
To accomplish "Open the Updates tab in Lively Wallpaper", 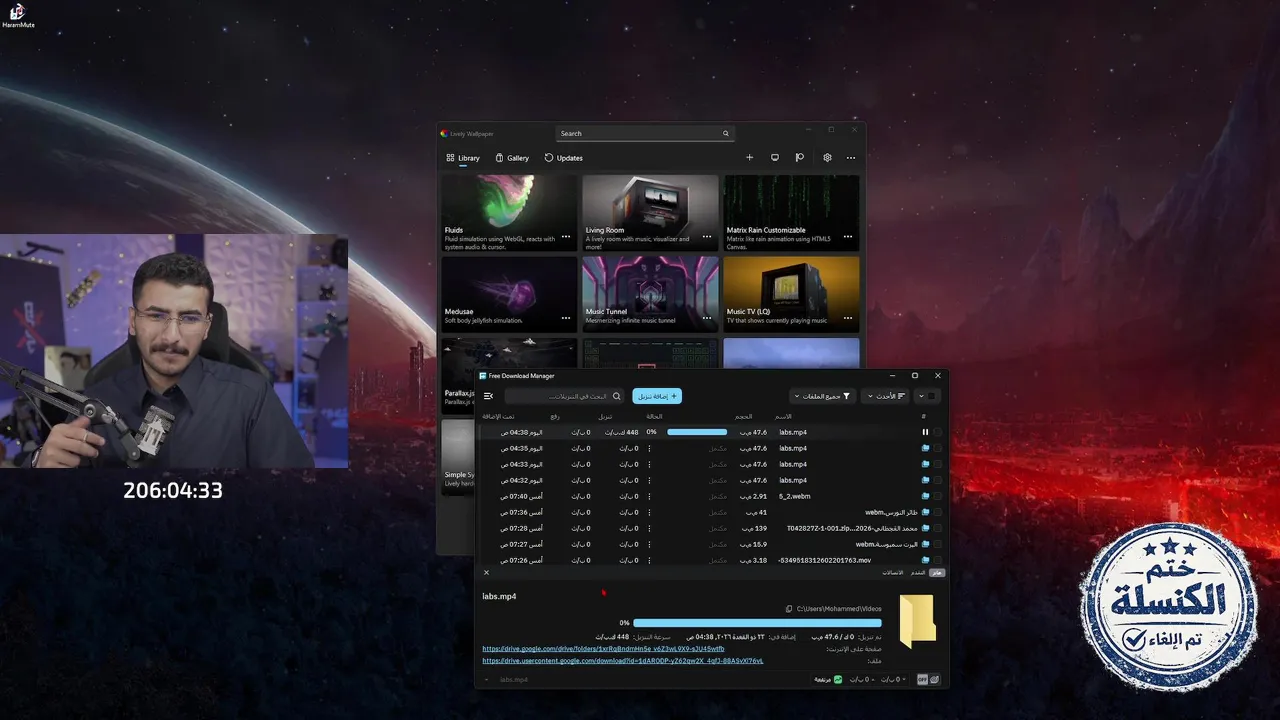I will pyautogui.click(x=563, y=158).
